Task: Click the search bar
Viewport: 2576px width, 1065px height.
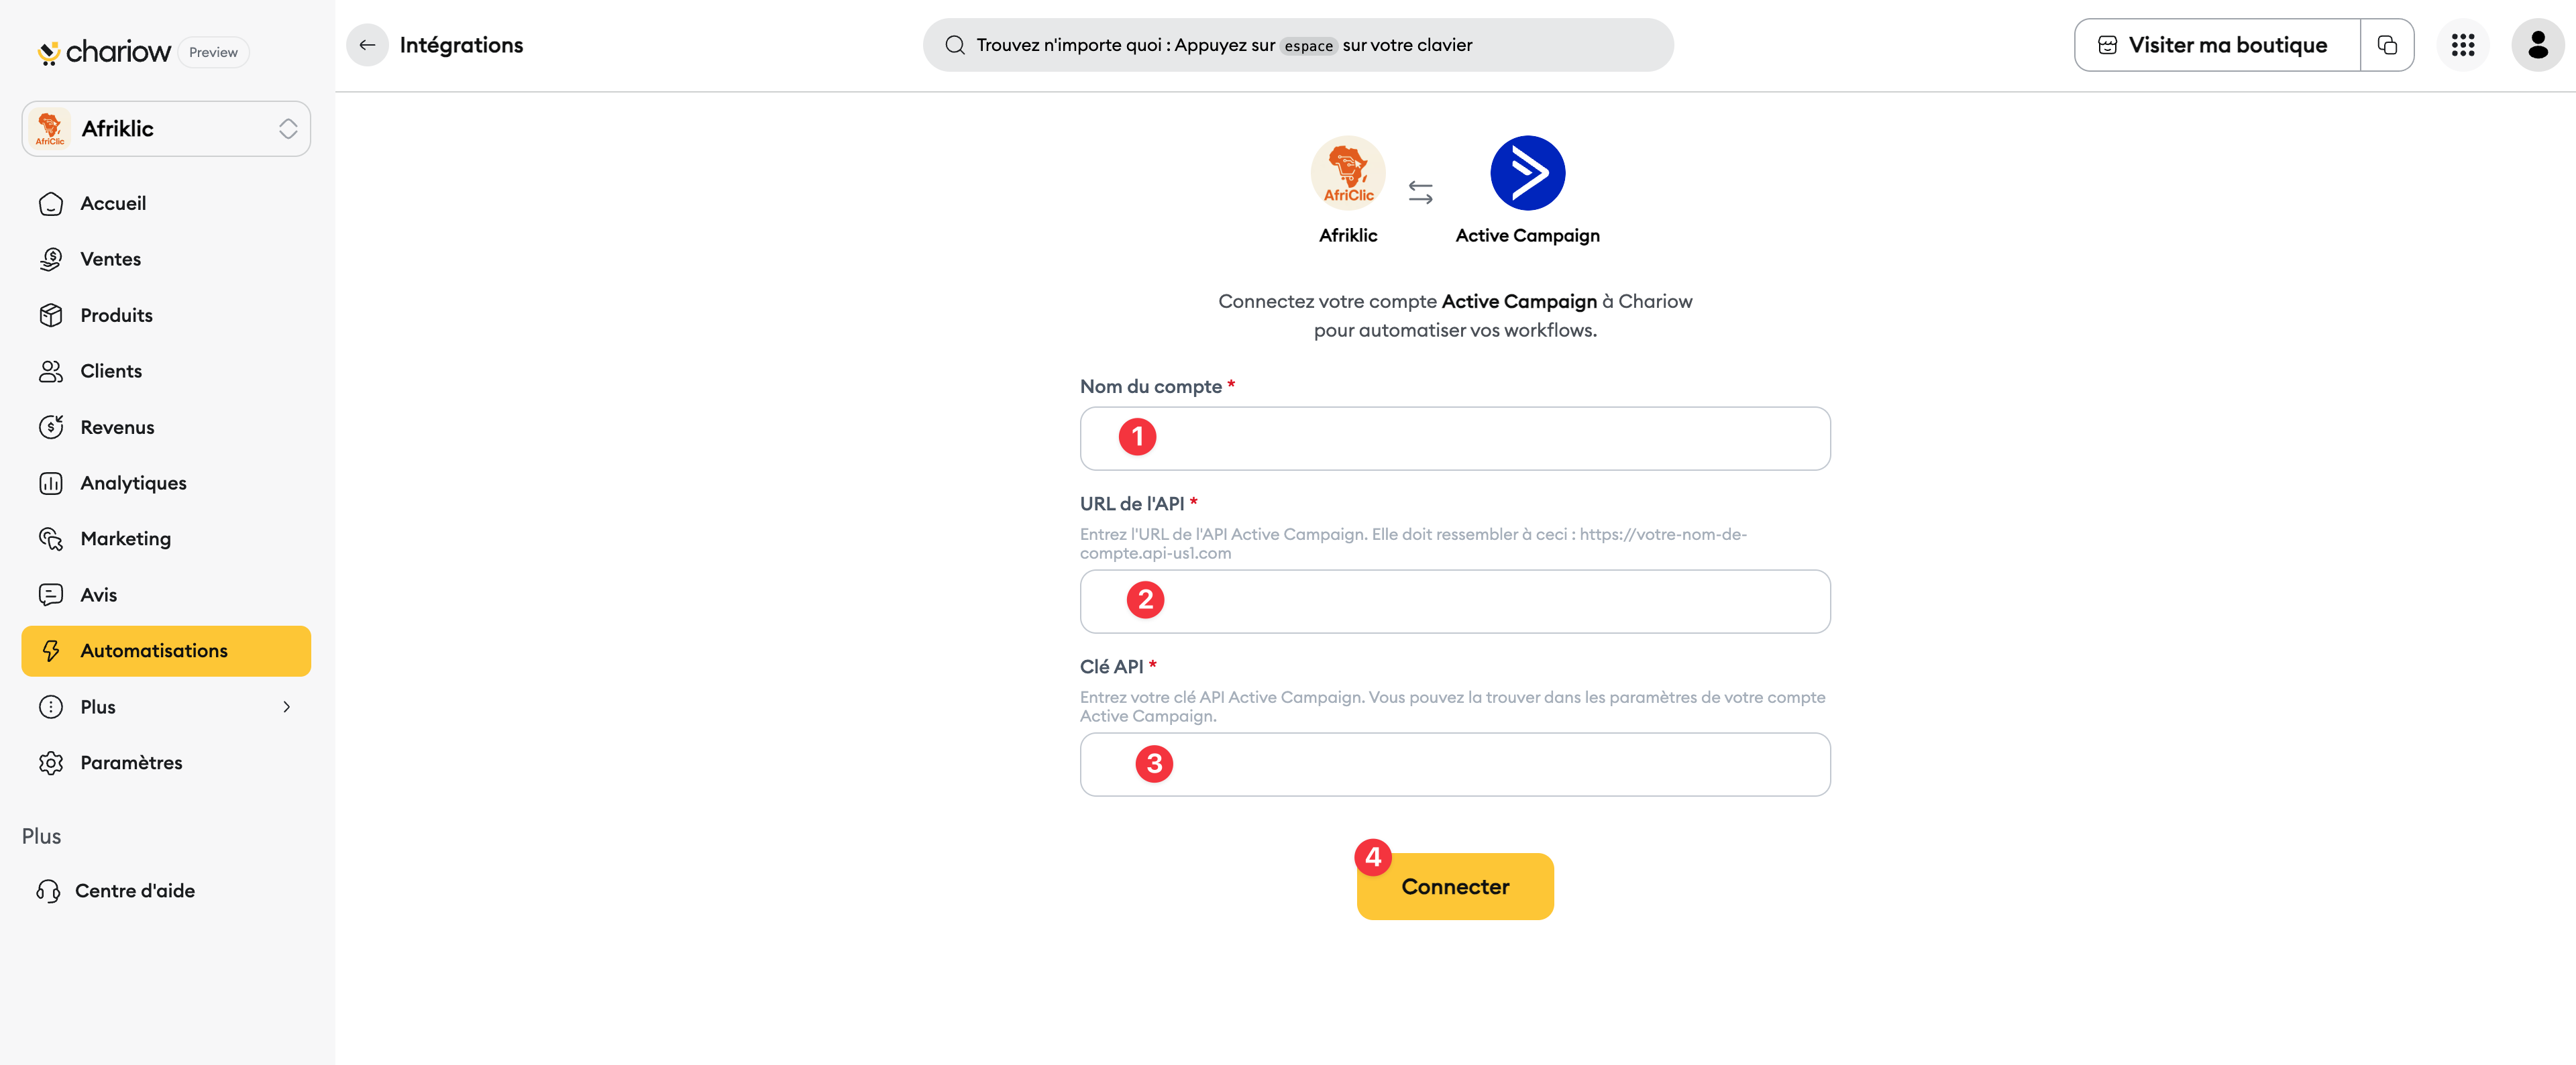Action: click(x=1298, y=45)
